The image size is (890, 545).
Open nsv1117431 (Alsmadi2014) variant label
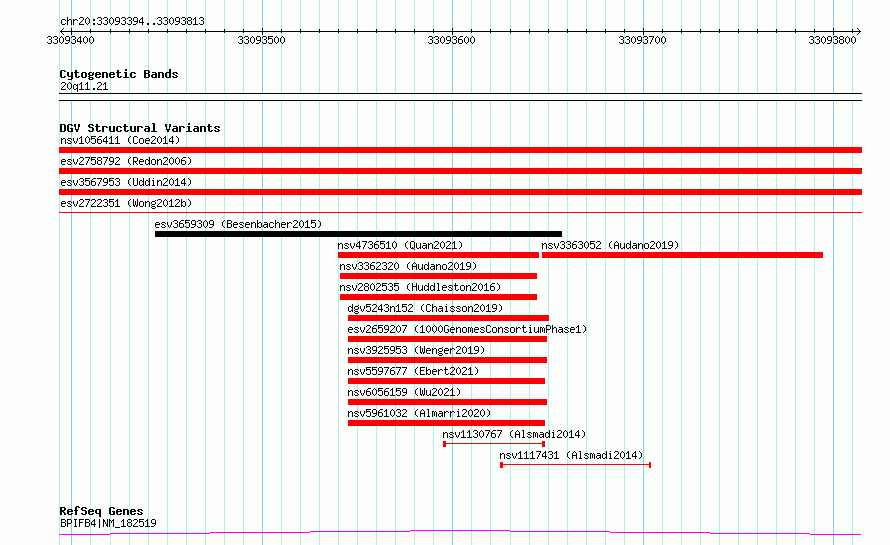point(571,455)
